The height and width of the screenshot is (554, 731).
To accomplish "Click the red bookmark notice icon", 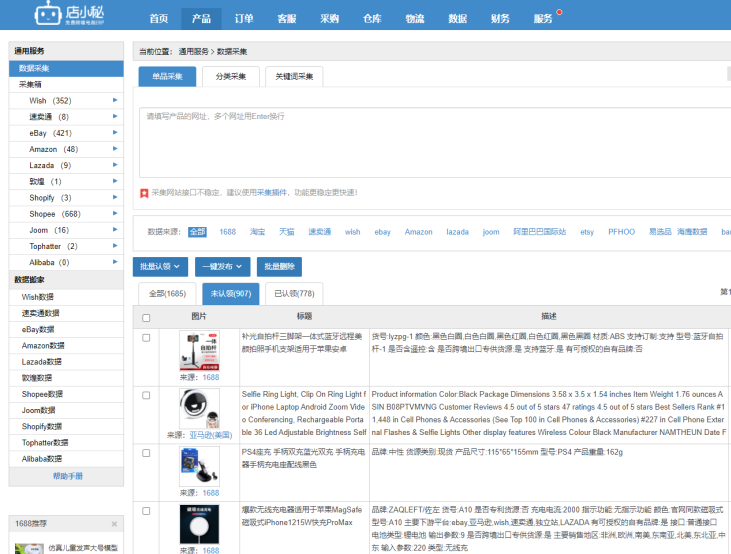I will coord(144,193).
